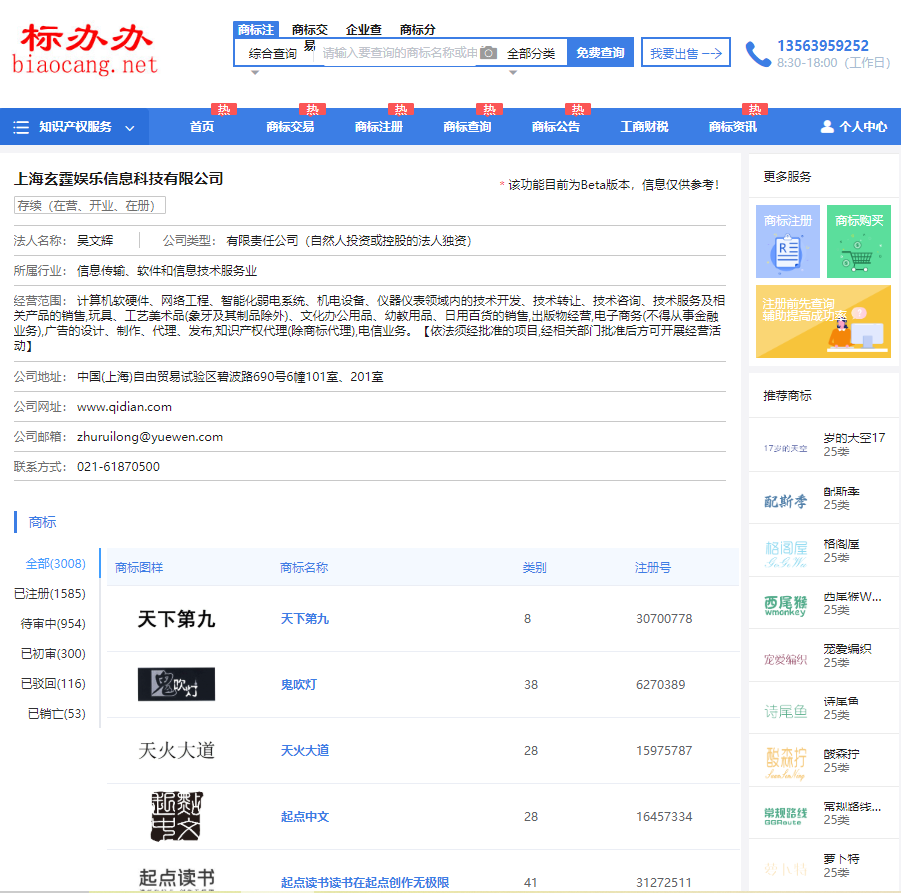The width and height of the screenshot is (901, 893).
Task: Filter trademarks by 已注册(1585)
Action: pyautogui.click(x=49, y=594)
